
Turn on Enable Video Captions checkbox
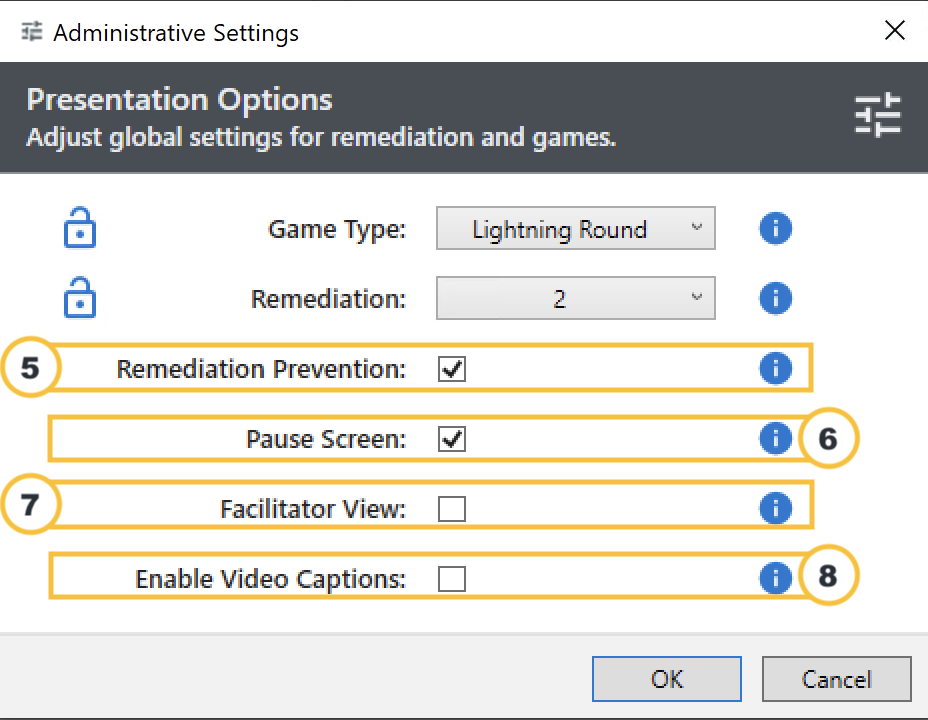452,579
